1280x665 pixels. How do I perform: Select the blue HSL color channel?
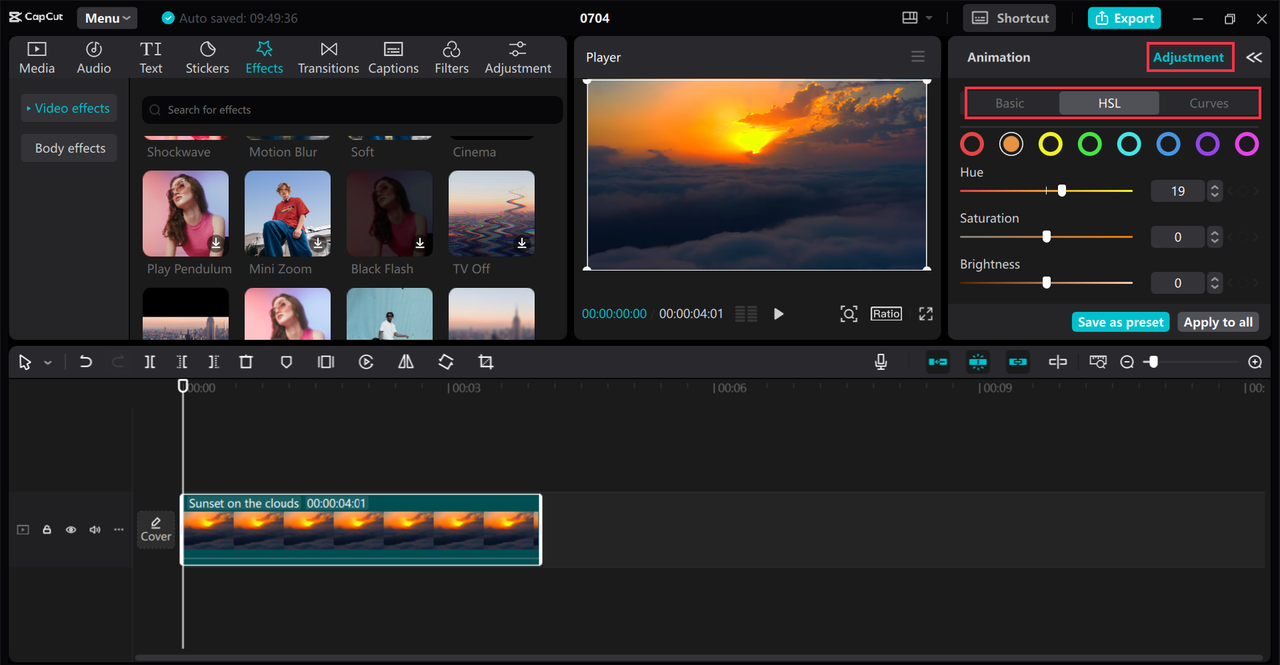[x=1168, y=144]
